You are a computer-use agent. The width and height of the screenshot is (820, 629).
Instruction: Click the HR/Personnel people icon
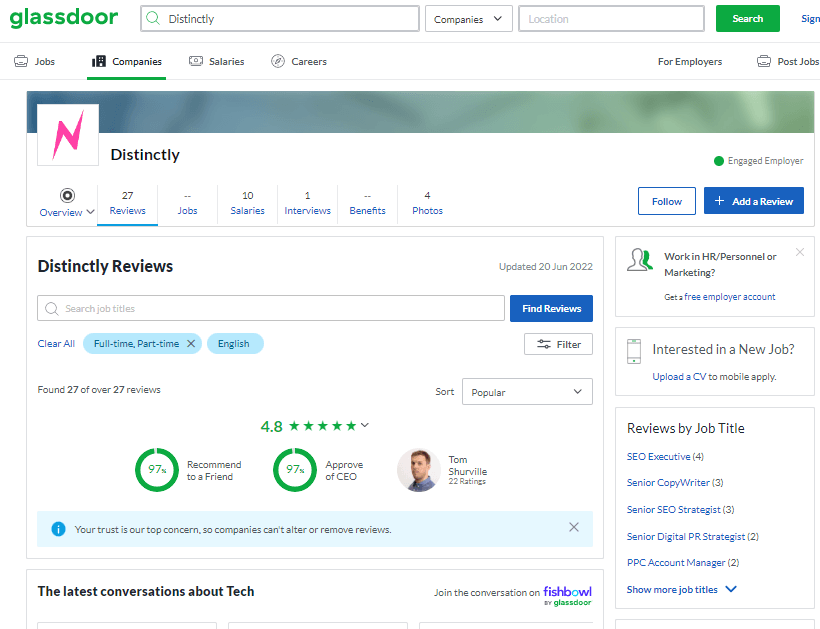pyautogui.click(x=640, y=260)
